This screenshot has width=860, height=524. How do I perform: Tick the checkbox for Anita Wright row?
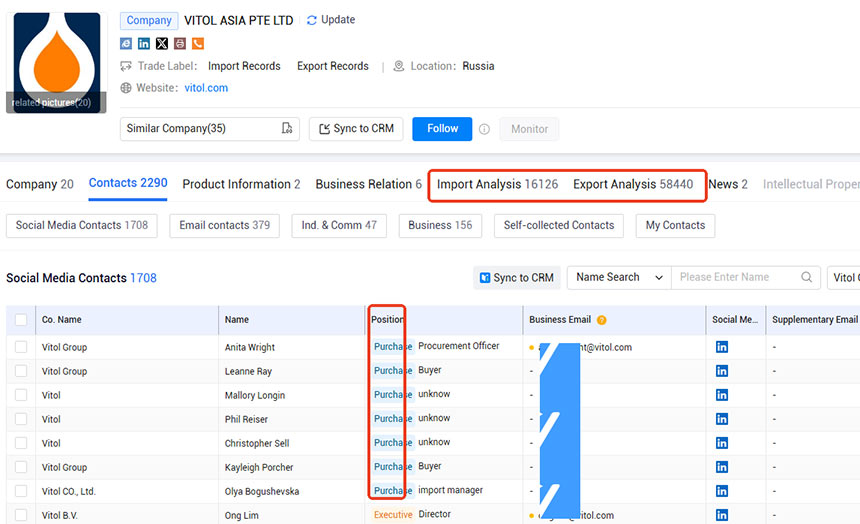[21, 347]
